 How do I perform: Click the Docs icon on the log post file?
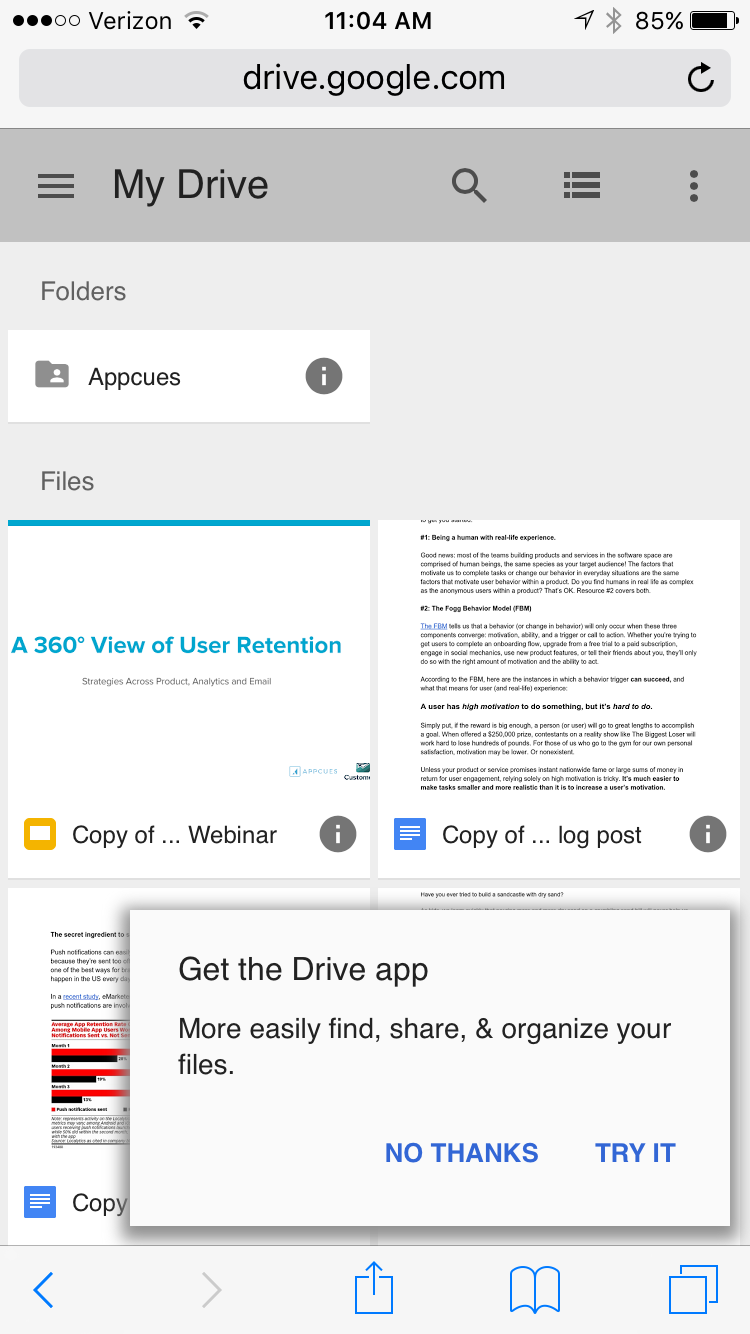point(410,834)
